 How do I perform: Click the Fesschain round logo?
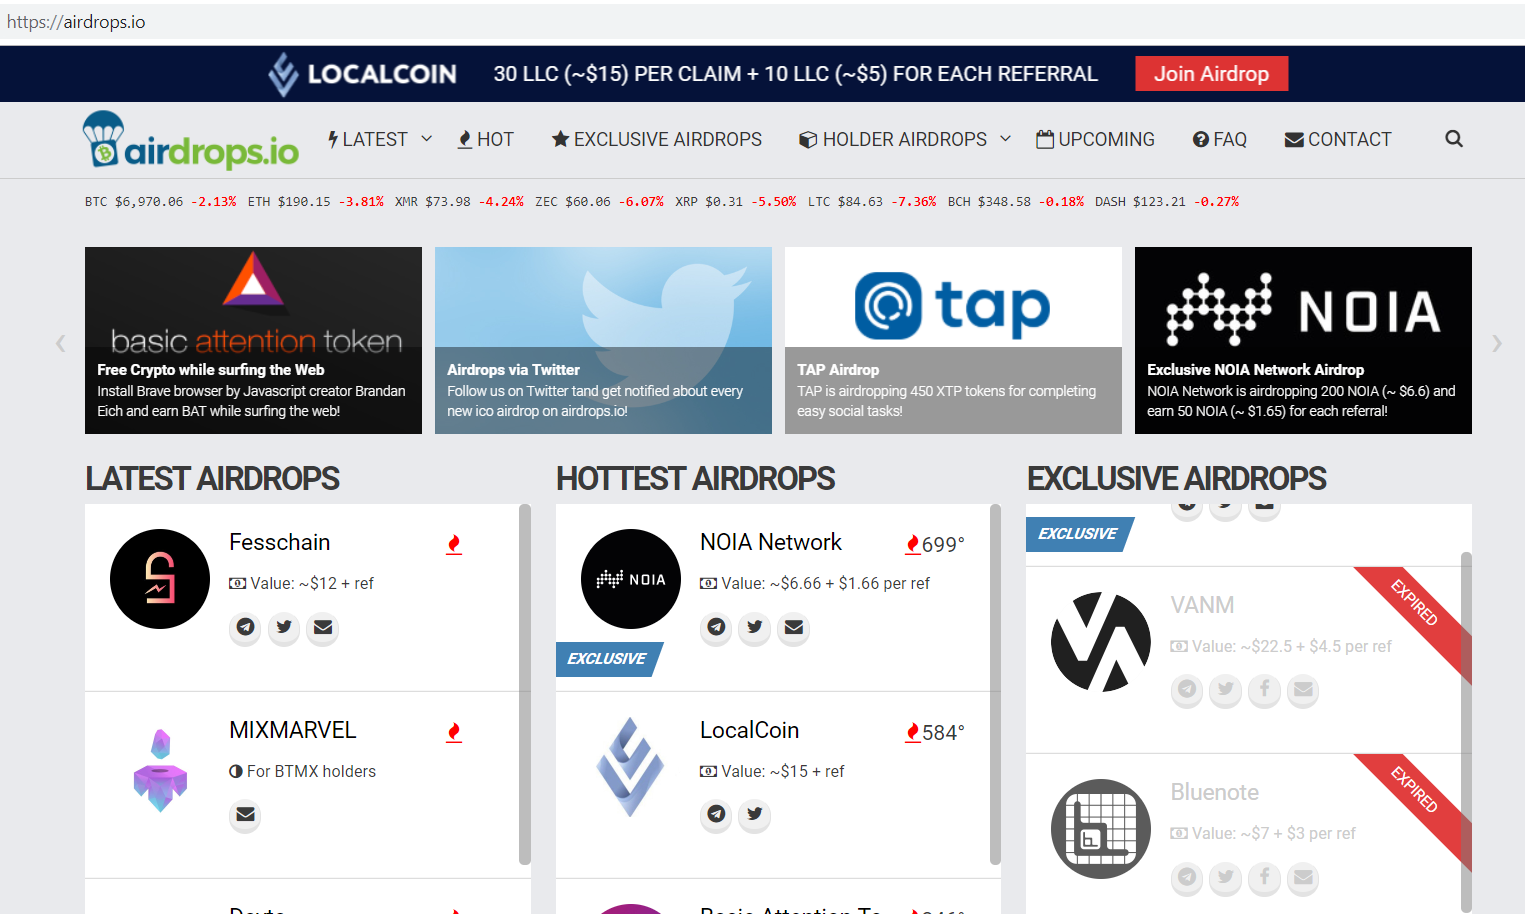(160, 579)
